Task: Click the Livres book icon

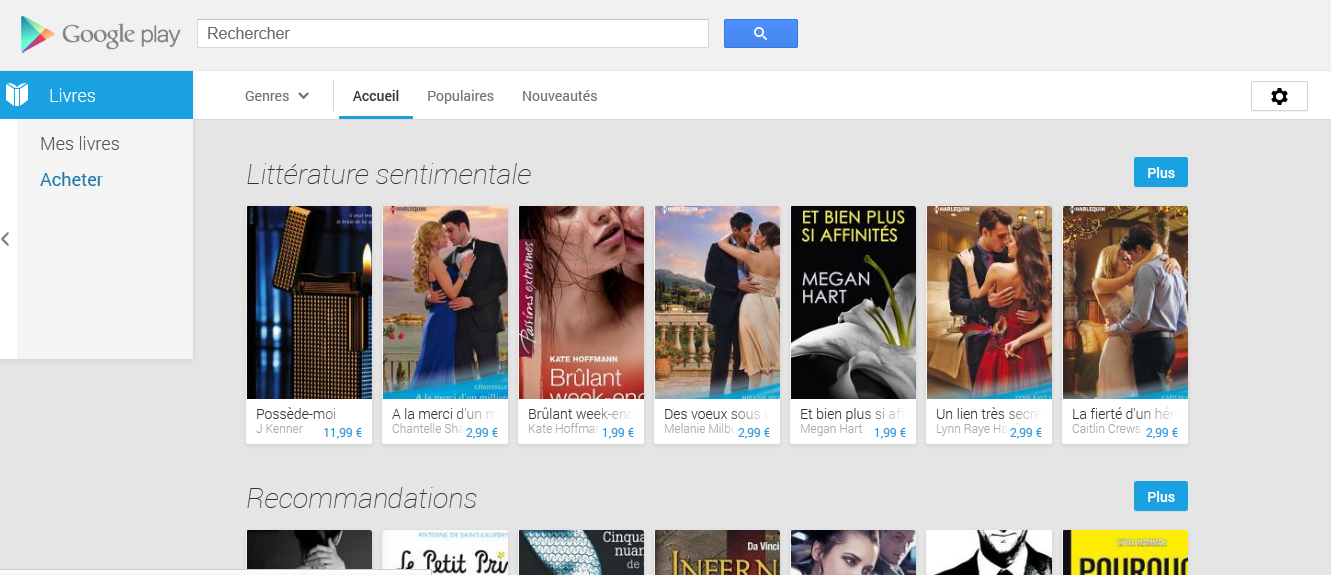Action: pyautogui.click(x=17, y=95)
